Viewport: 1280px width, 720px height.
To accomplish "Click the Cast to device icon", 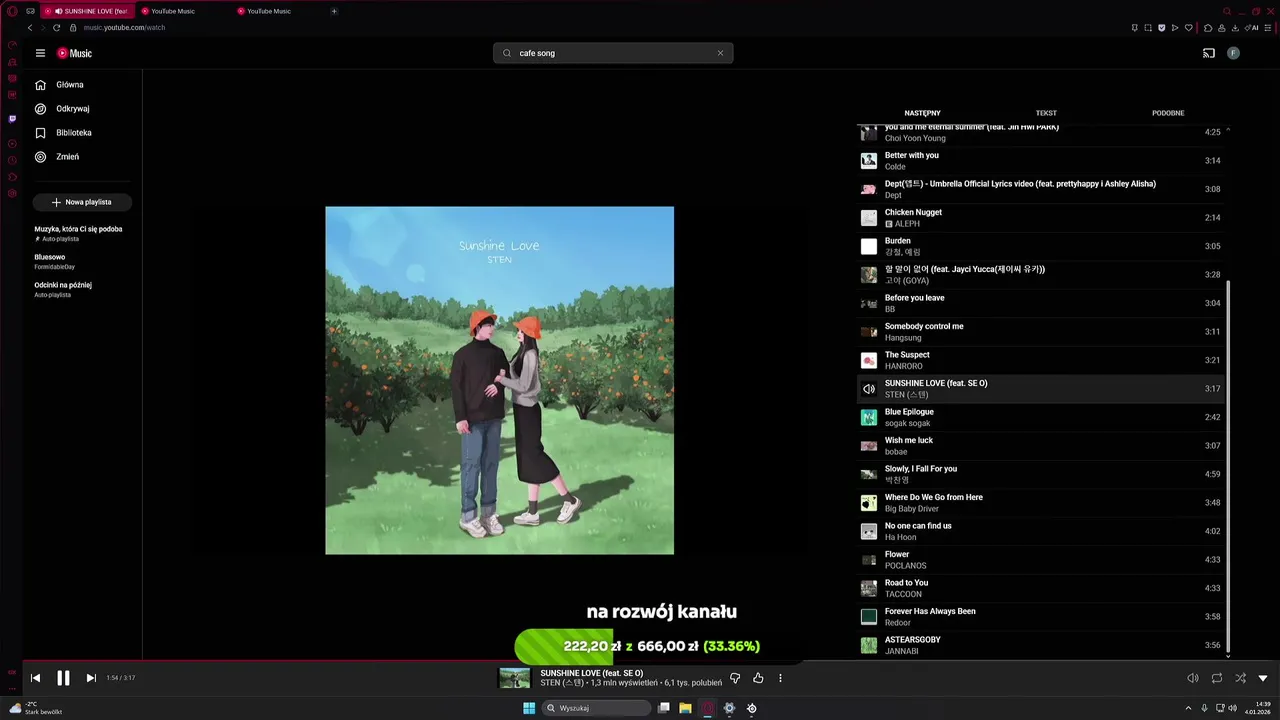I will (1208, 53).
